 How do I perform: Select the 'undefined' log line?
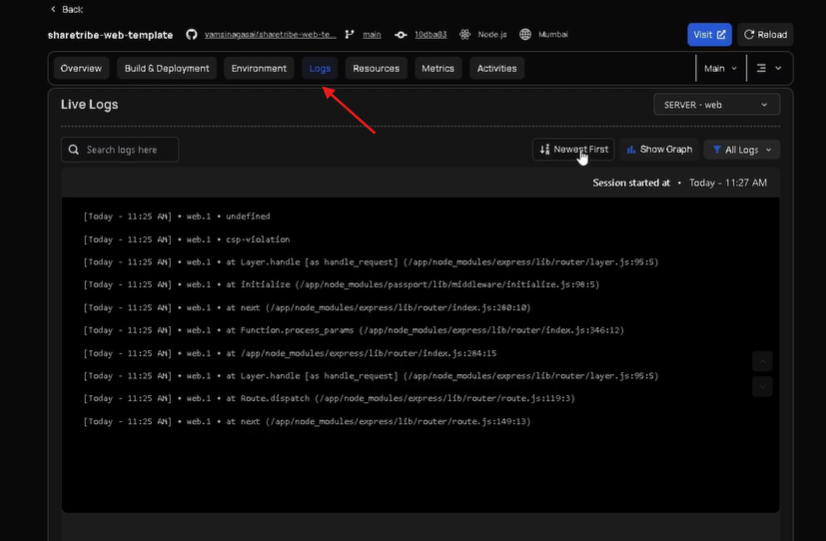click(176, 217)
